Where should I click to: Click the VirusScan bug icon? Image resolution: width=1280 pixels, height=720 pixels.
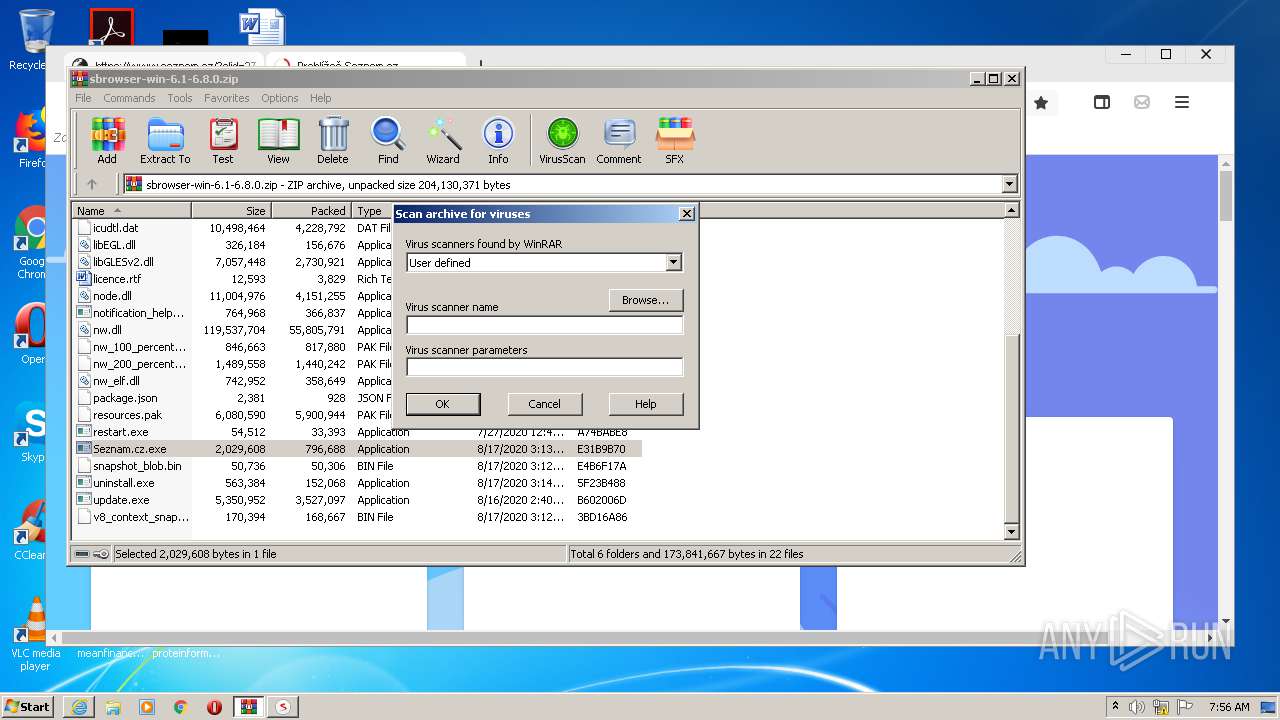[x=562, y=141]
